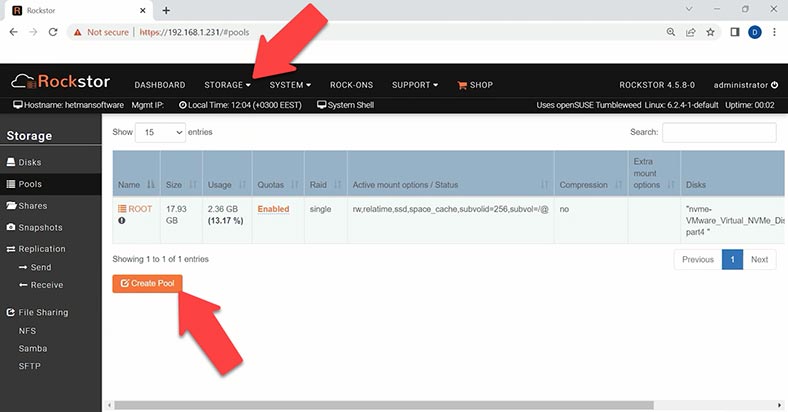
Task: Bookmark this page with star icon
Action: point(710,32)
